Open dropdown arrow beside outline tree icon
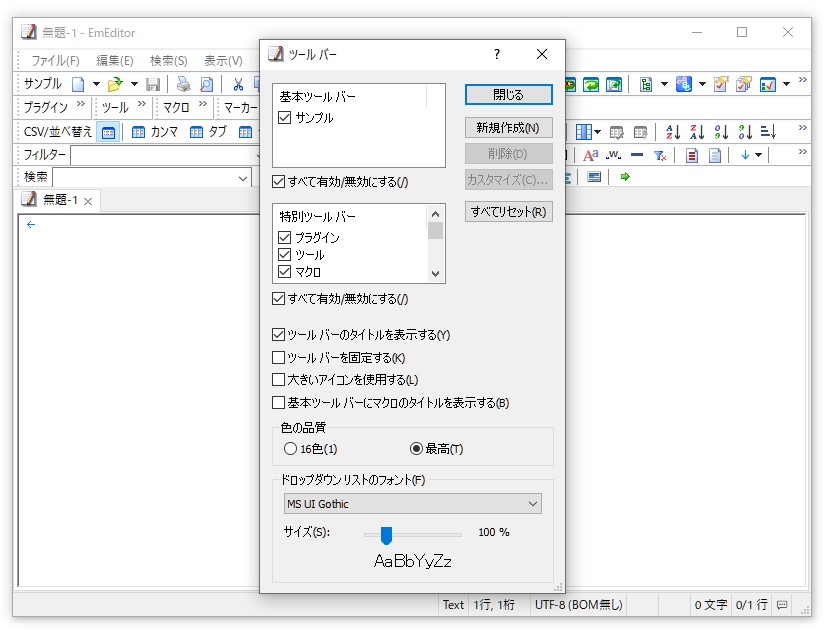 pyautogui.click(x=664, y=84)
